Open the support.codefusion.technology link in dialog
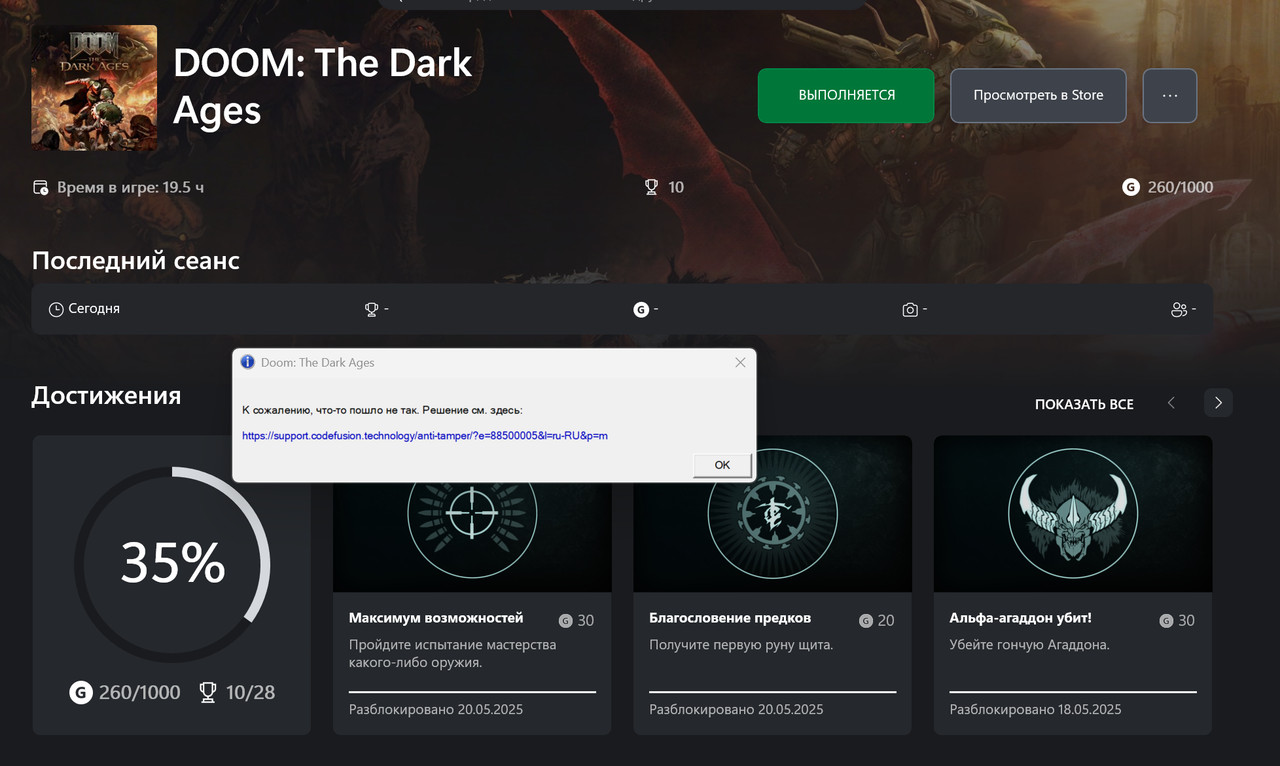This screenshot has width=1280, height=766. tap(425, 436)
